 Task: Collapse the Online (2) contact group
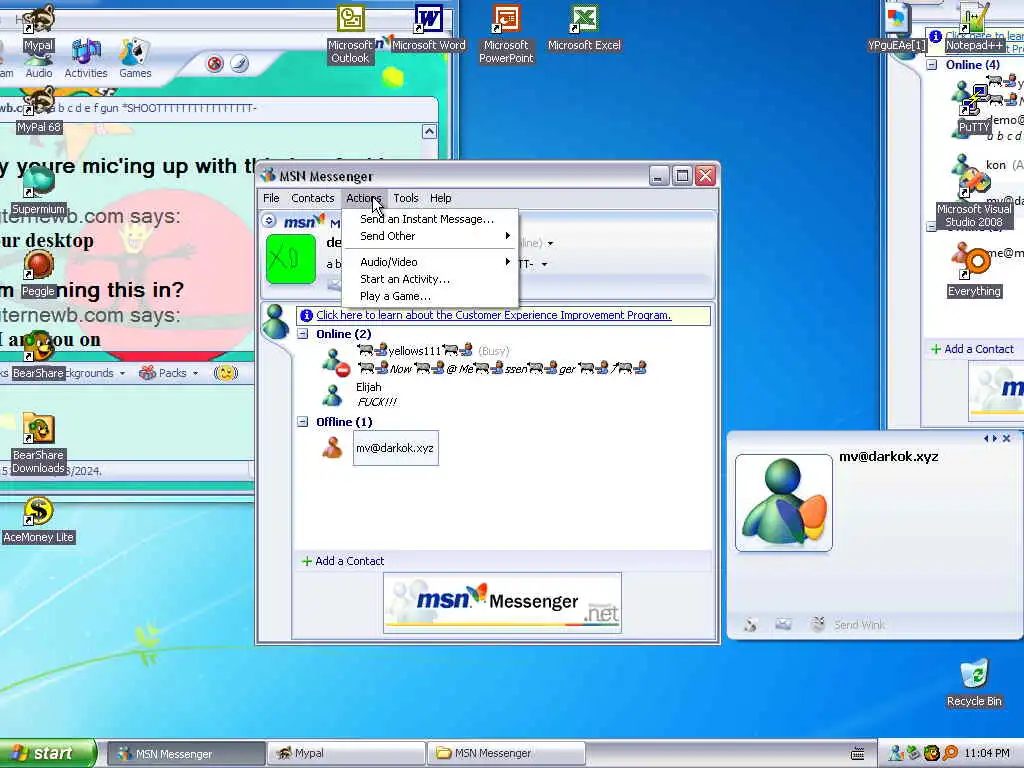pos(303,334)
